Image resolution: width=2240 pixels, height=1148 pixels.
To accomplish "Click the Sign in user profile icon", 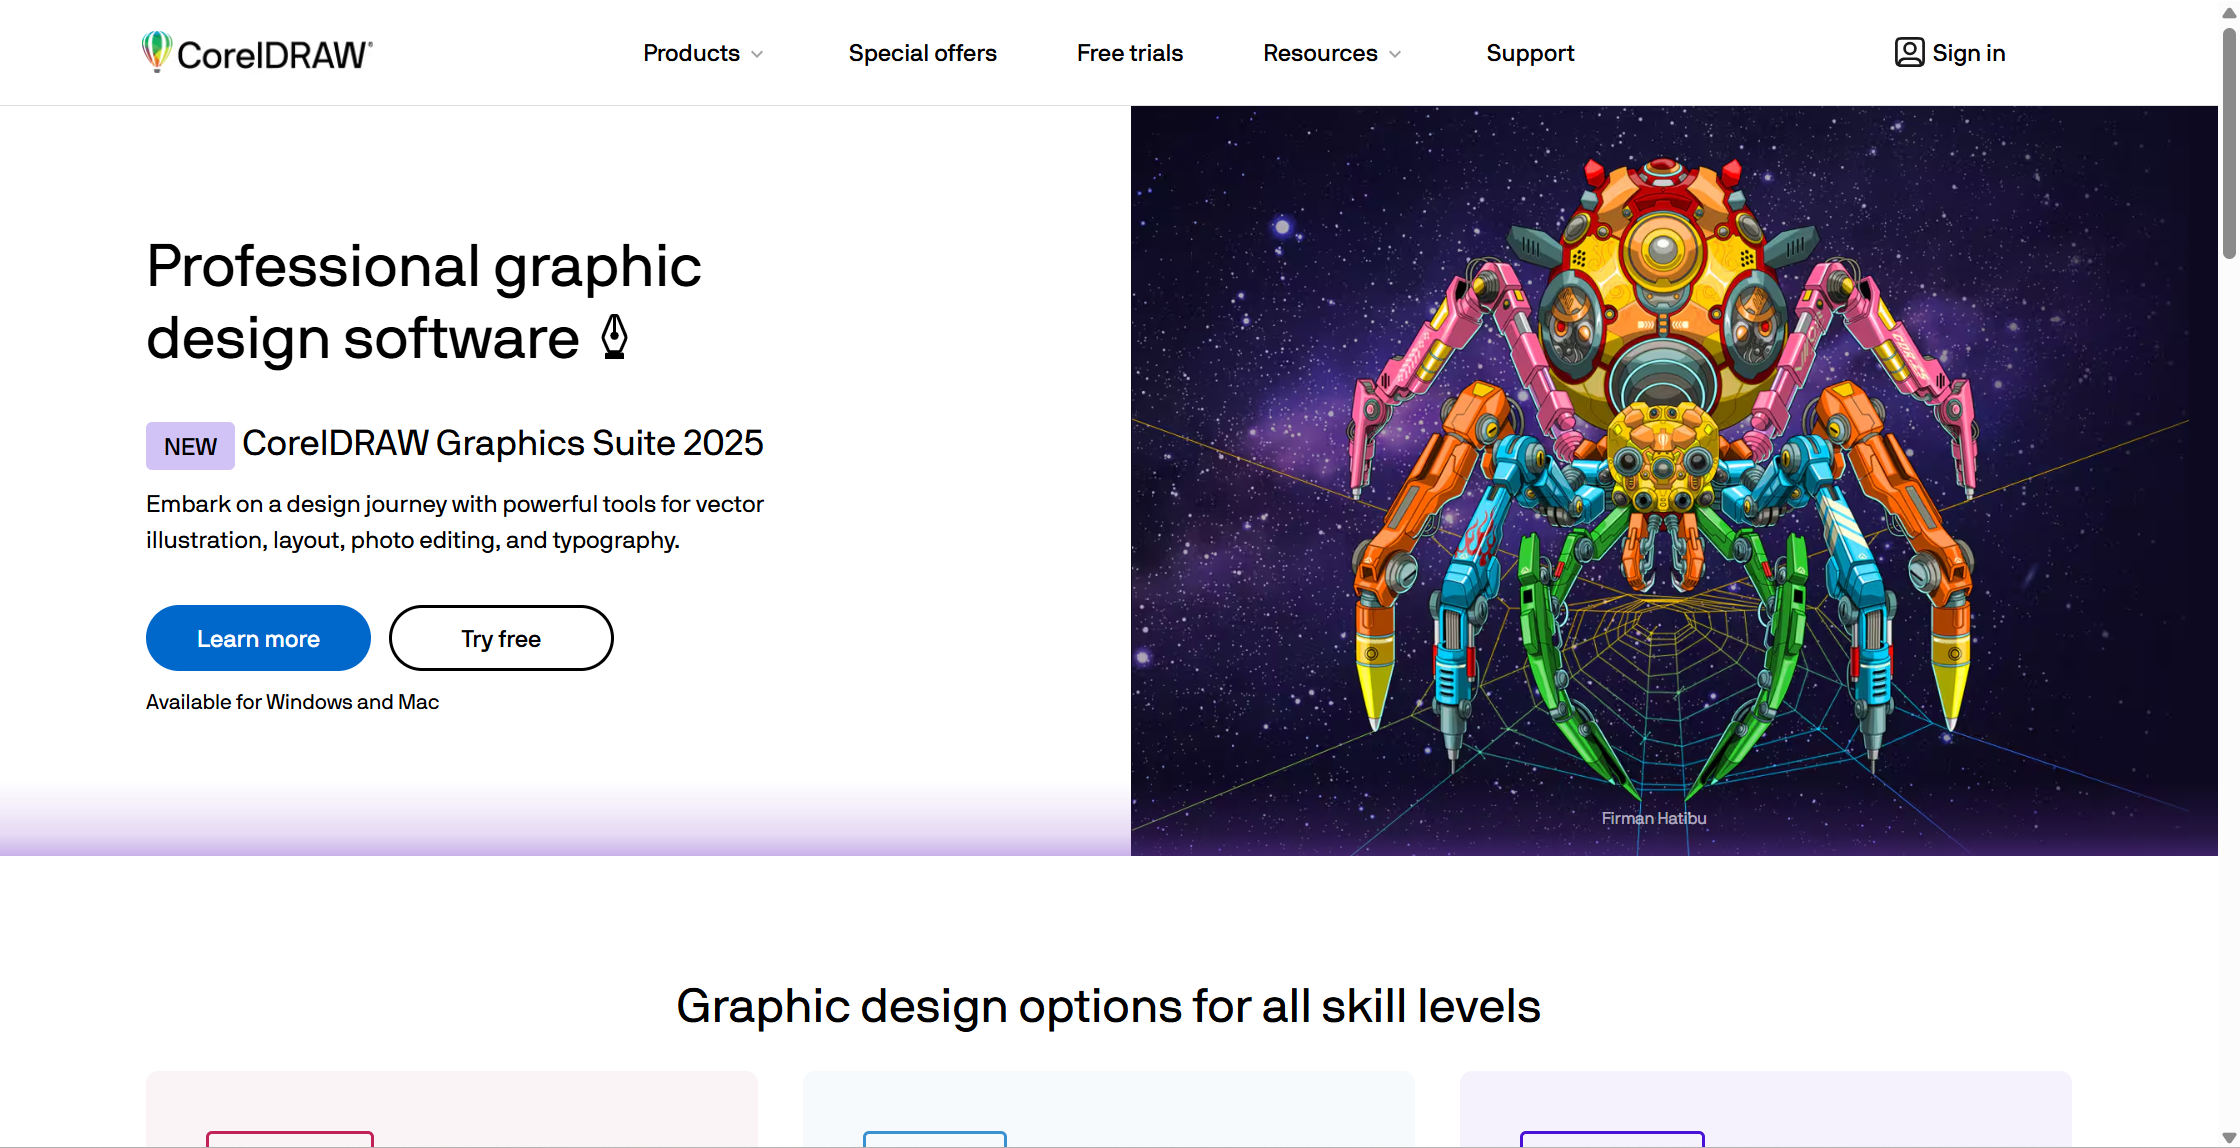I will point(1909,53).
